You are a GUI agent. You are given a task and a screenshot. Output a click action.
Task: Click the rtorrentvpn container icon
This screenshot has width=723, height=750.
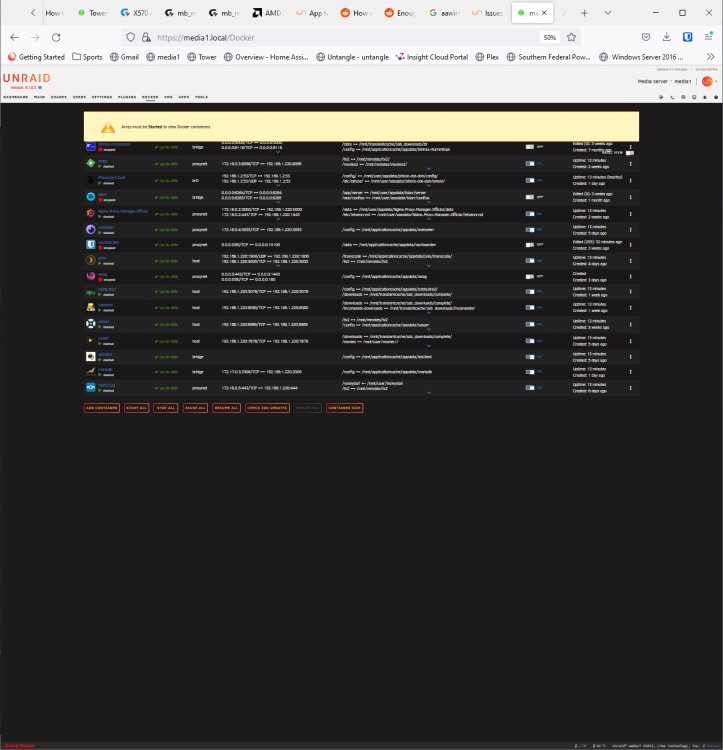[x=90, y=146]
